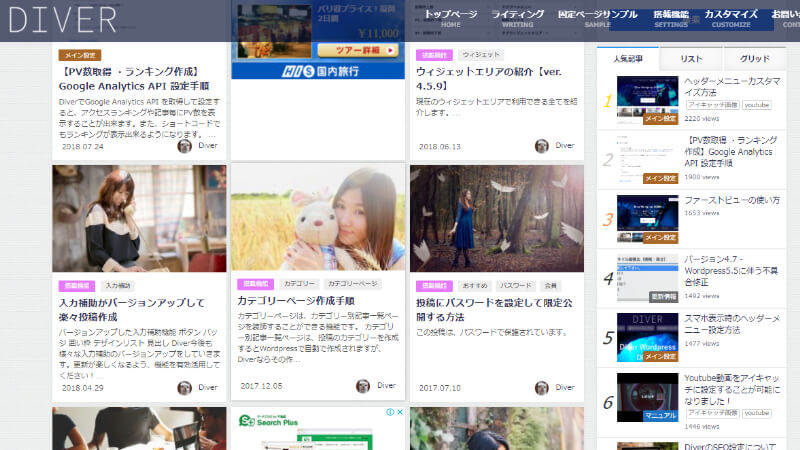Switch to the リスト sidebar tab
Viewport: 800px width, 450px height.
[691, 59]
